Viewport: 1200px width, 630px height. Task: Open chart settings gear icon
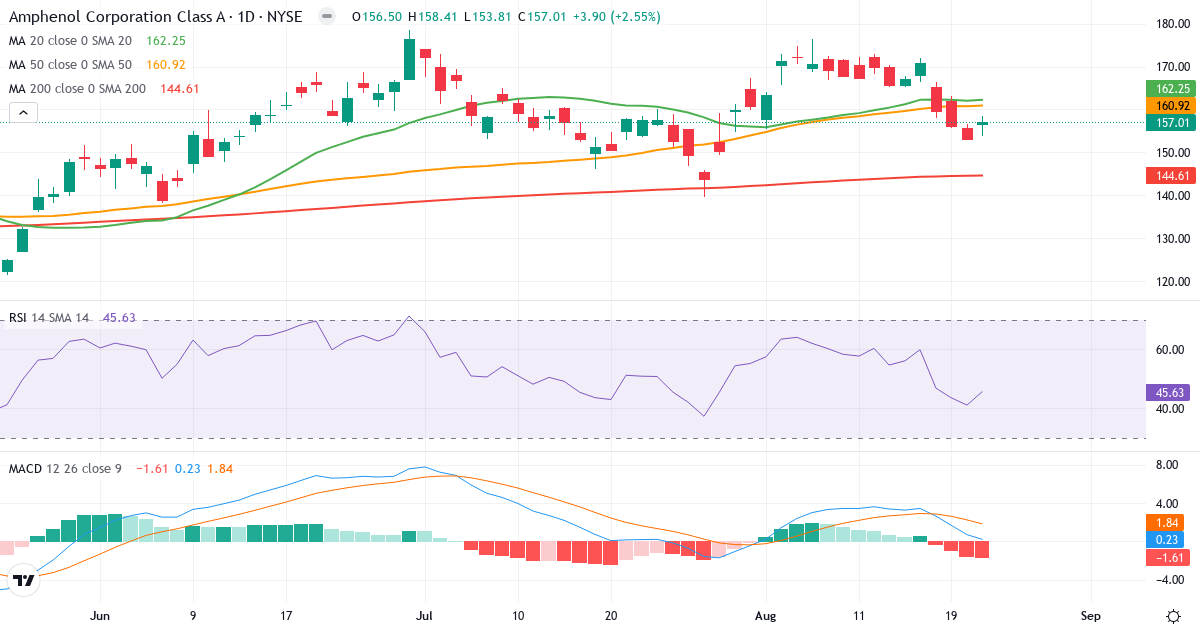tap(1172, 615)
